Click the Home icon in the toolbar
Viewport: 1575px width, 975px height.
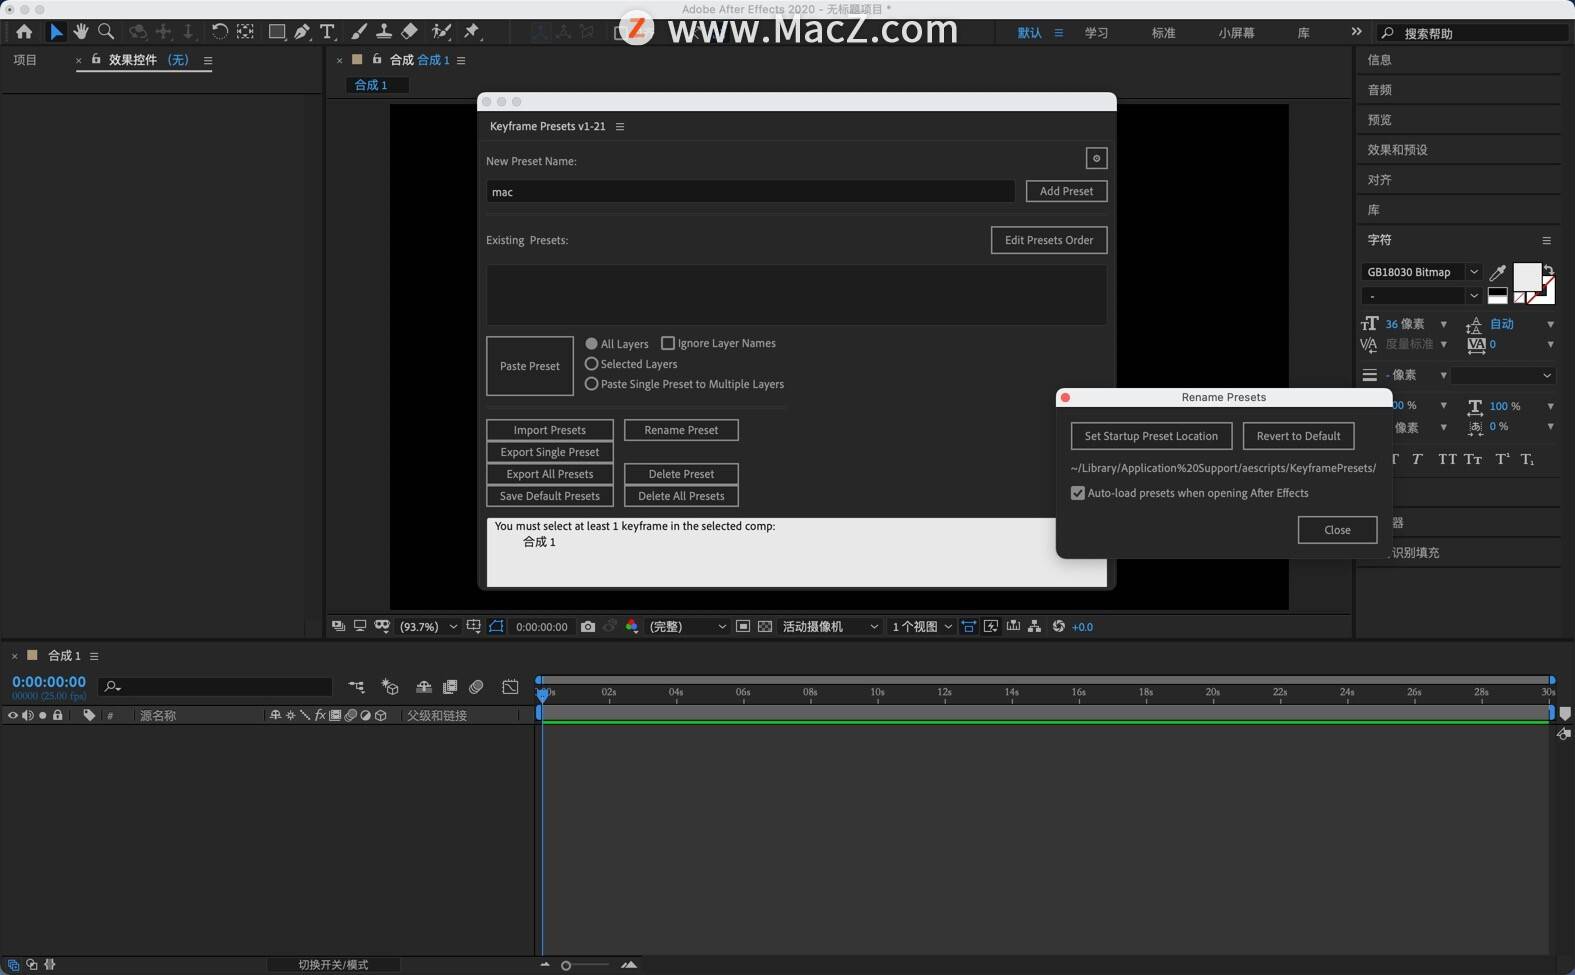tap(24, 32)
